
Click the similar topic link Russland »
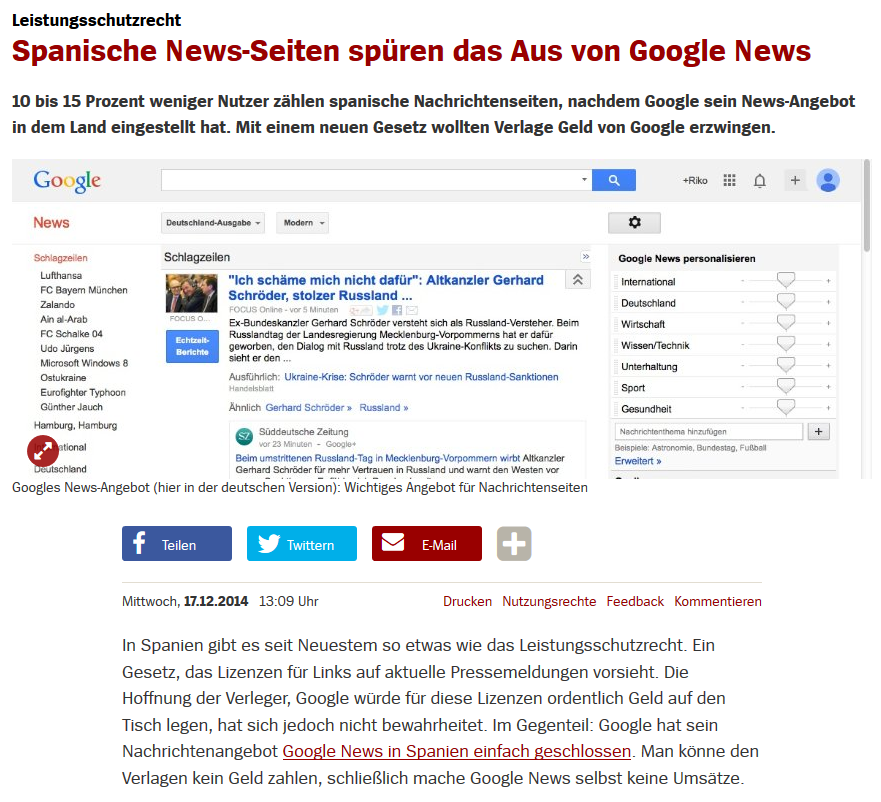tap(384, 407)
